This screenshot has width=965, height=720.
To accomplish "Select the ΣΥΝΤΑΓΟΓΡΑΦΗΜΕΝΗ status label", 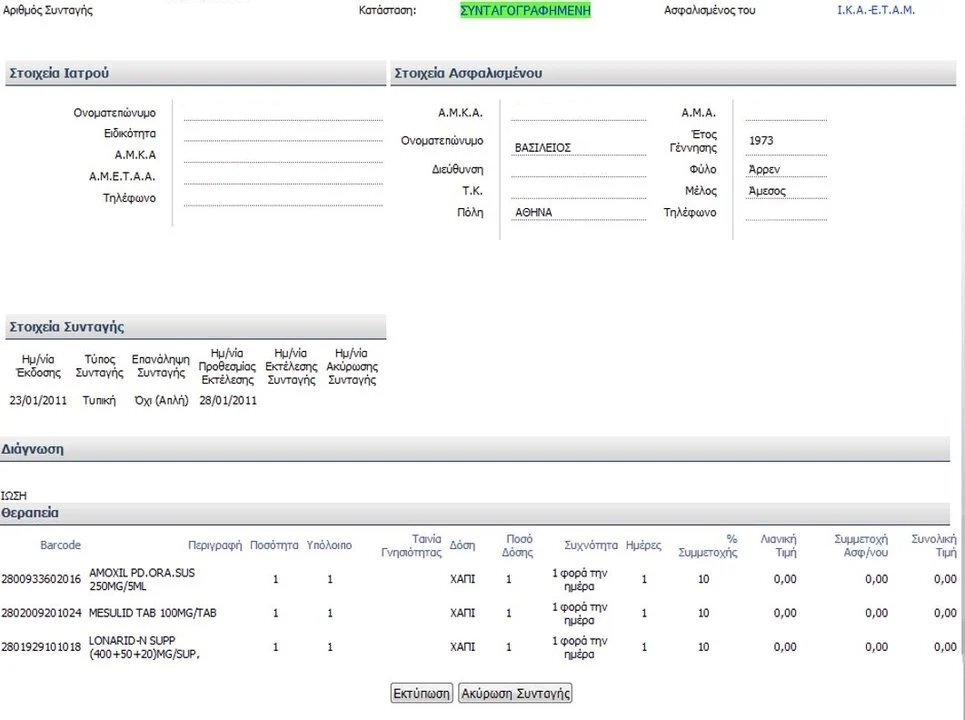I will (x=526, y=10).
